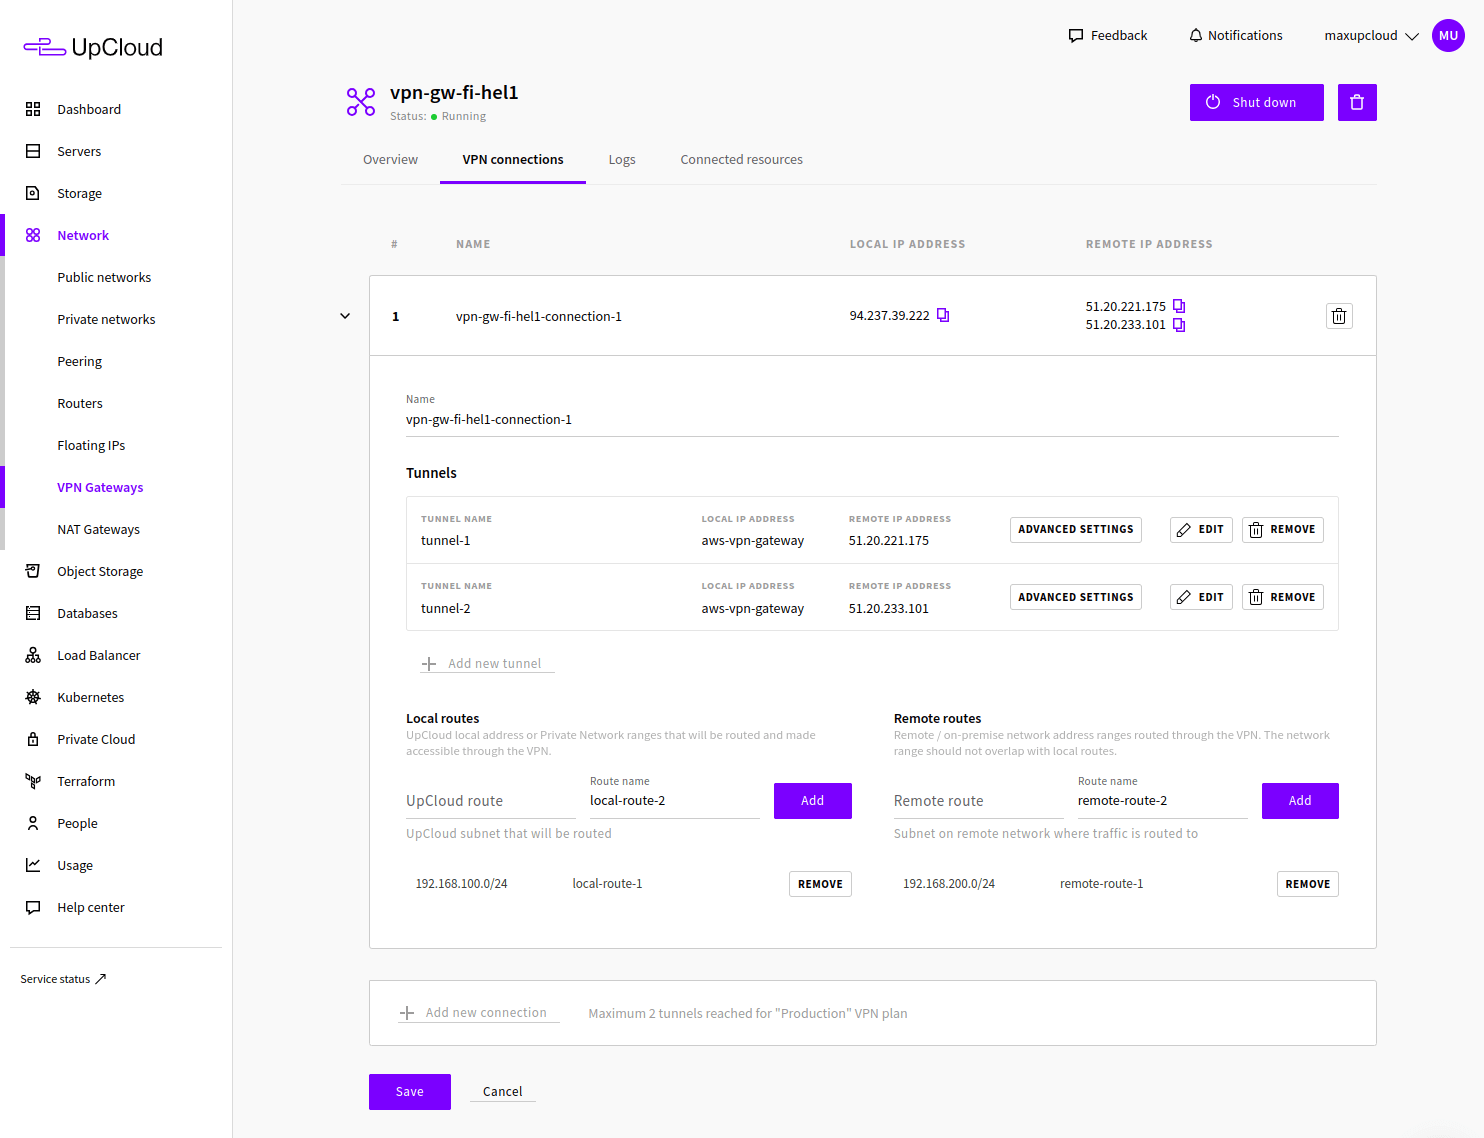Remove local route 192.168.100.0/24
This screenshot has height=1138, width=1484.
(820, 884)
